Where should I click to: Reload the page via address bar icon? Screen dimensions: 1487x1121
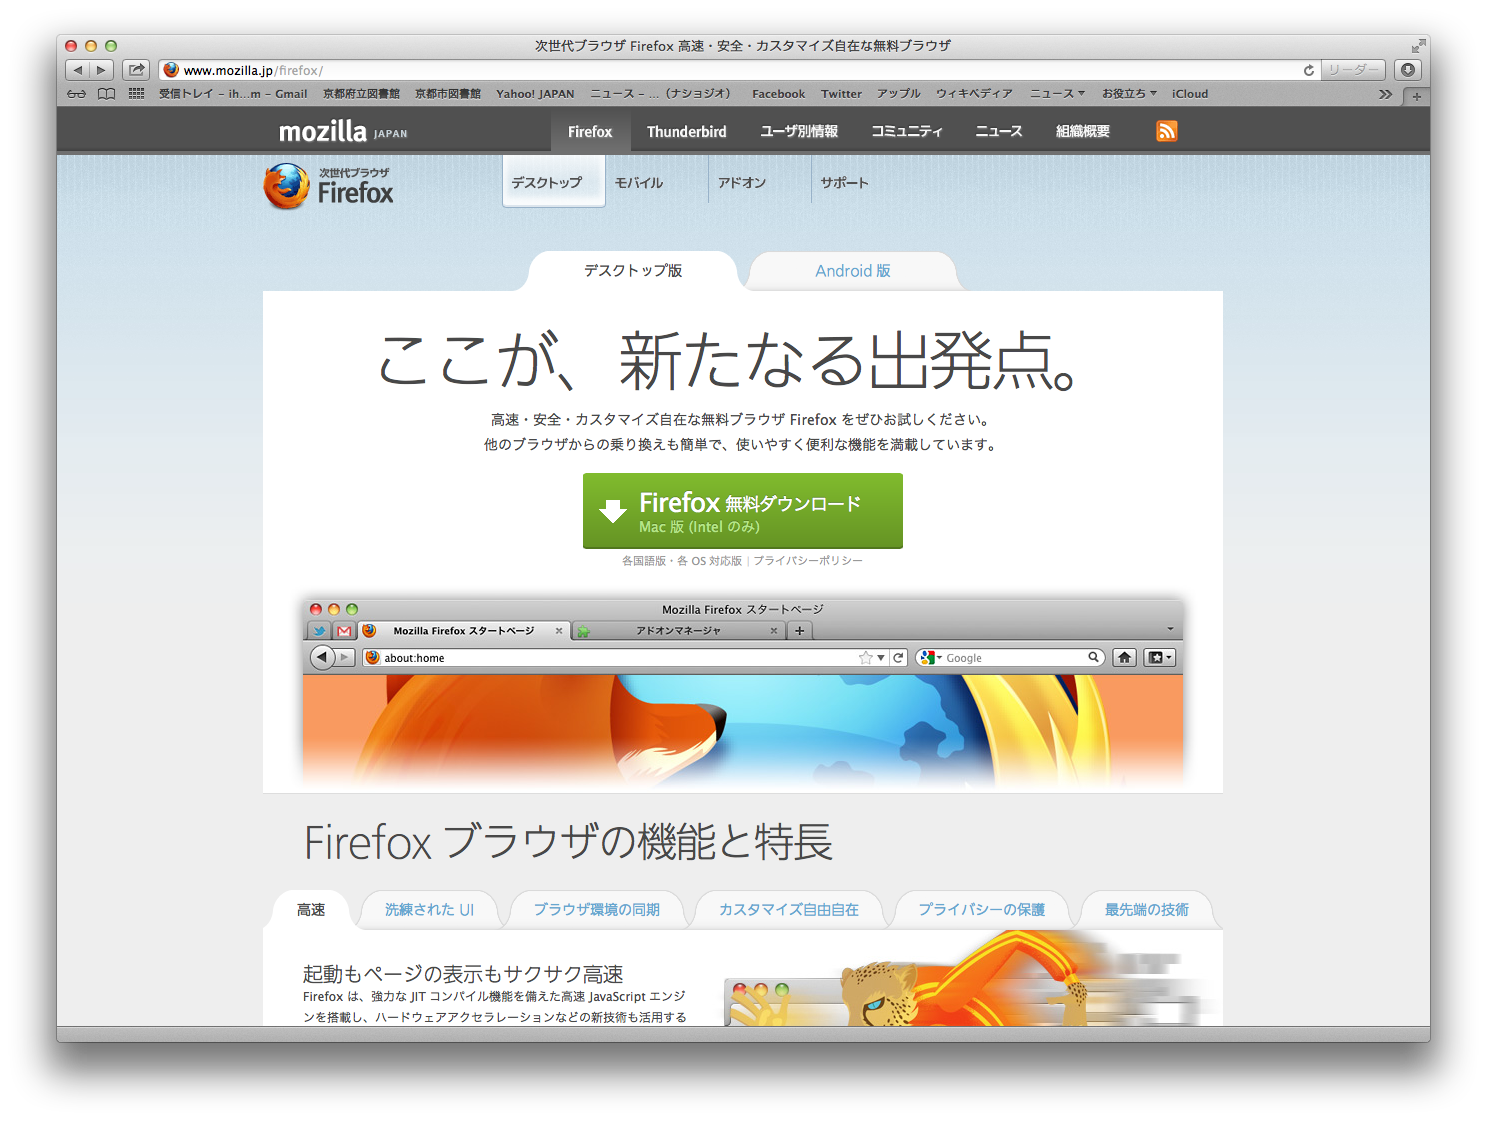(1308, 70)
